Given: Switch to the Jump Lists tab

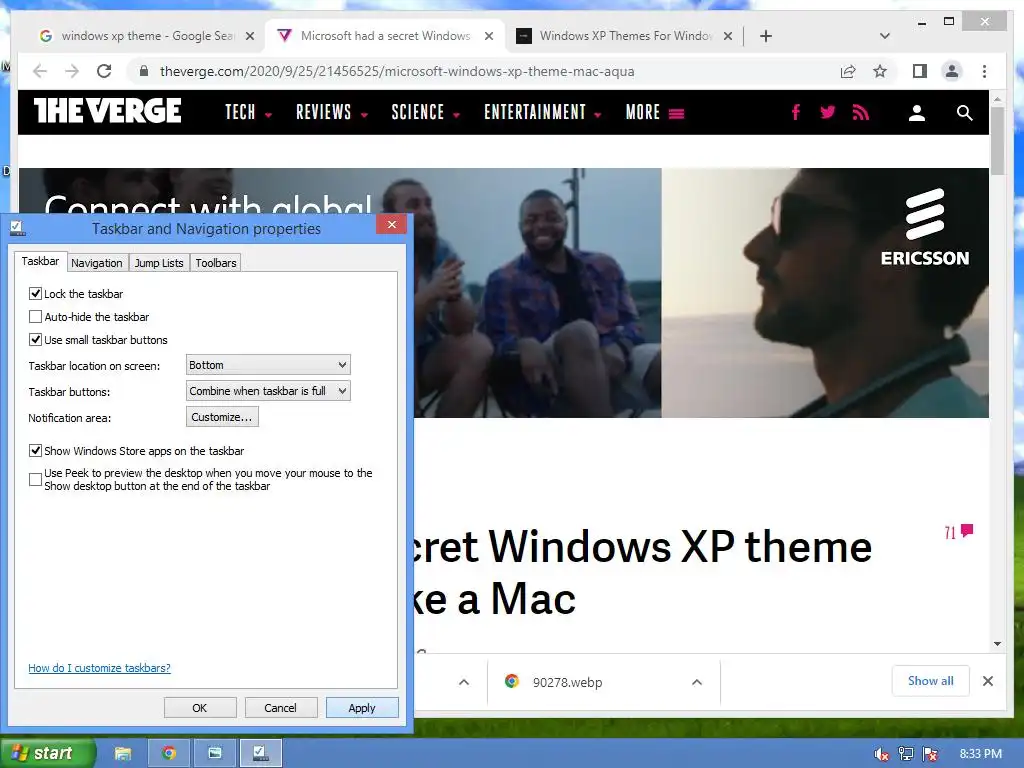Looking at the screenshot, I should coord(159,263).
